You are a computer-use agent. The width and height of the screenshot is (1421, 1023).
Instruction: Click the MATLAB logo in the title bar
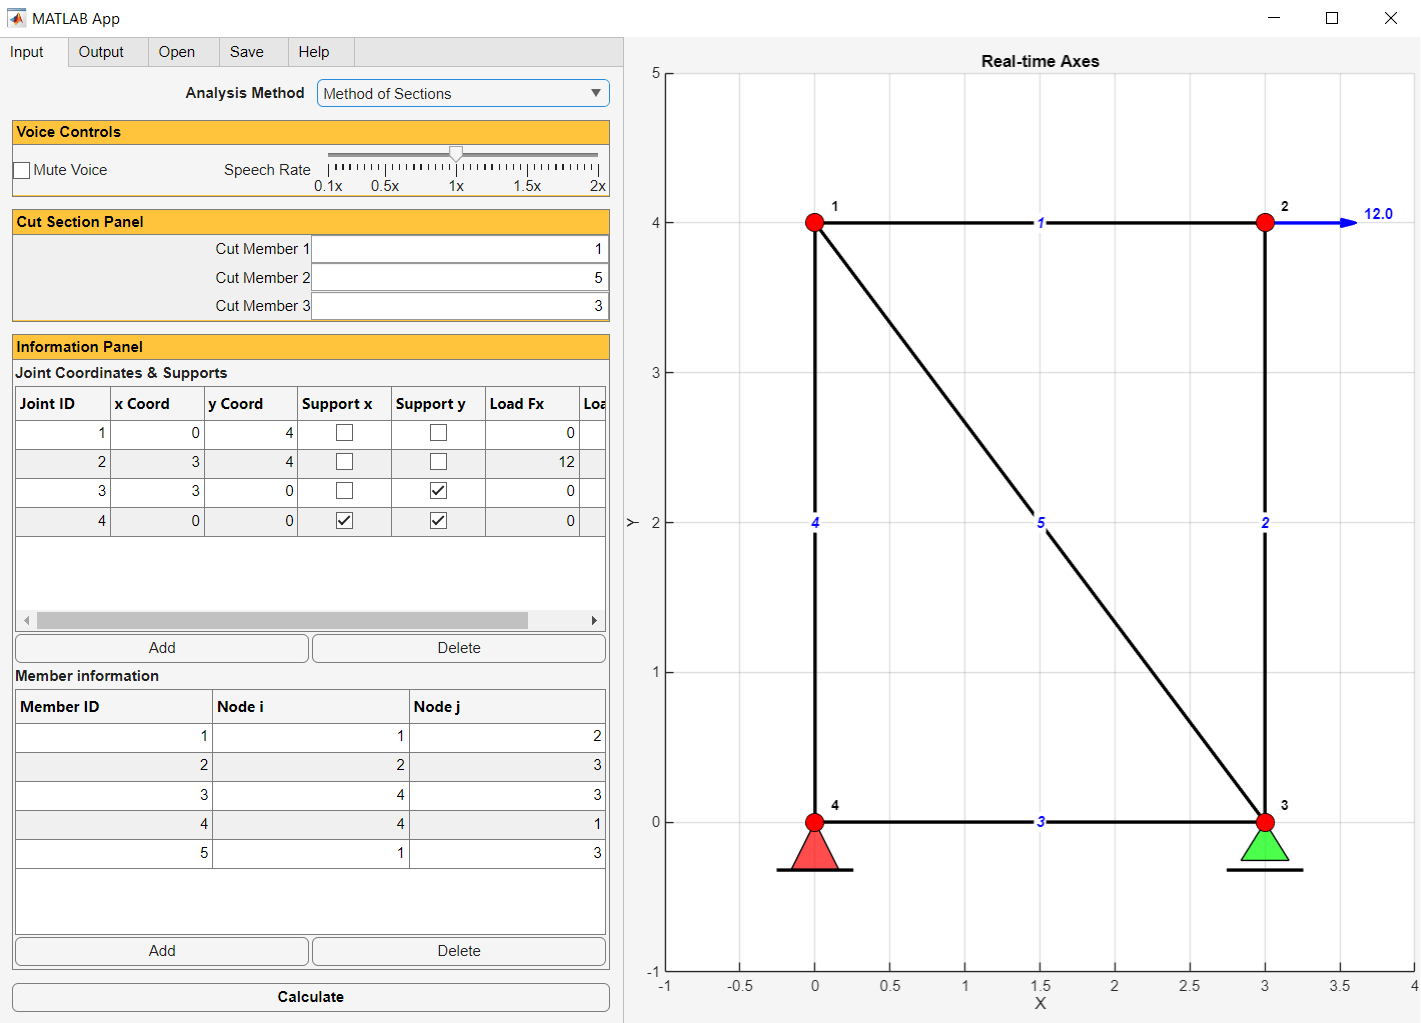(x=17, y=18)
